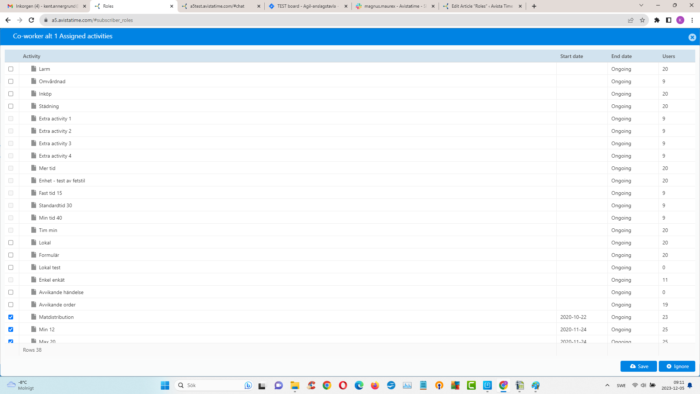Open File Explorer from the taskbar
Viewport: 700px width, 394px height.
click(x=295, y=385)
